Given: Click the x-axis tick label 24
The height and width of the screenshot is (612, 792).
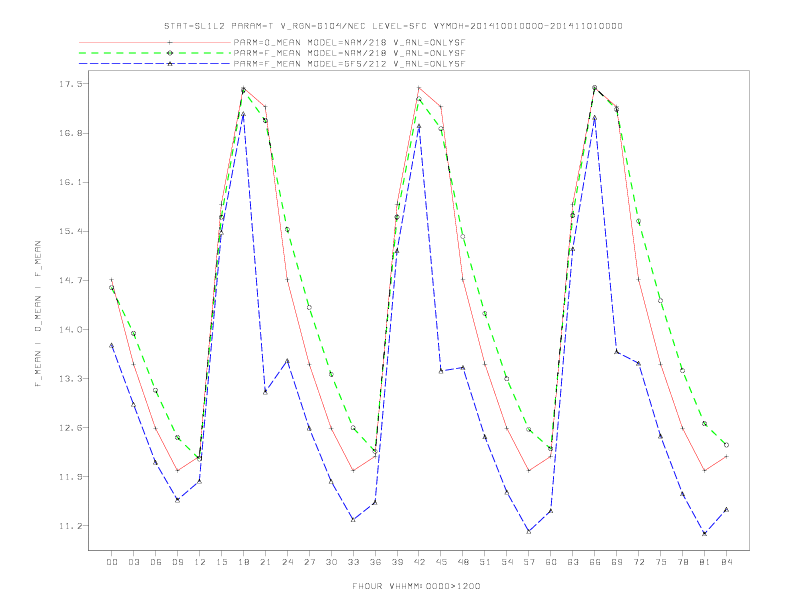Looking at the screenshot, I should tap(287, 562).
